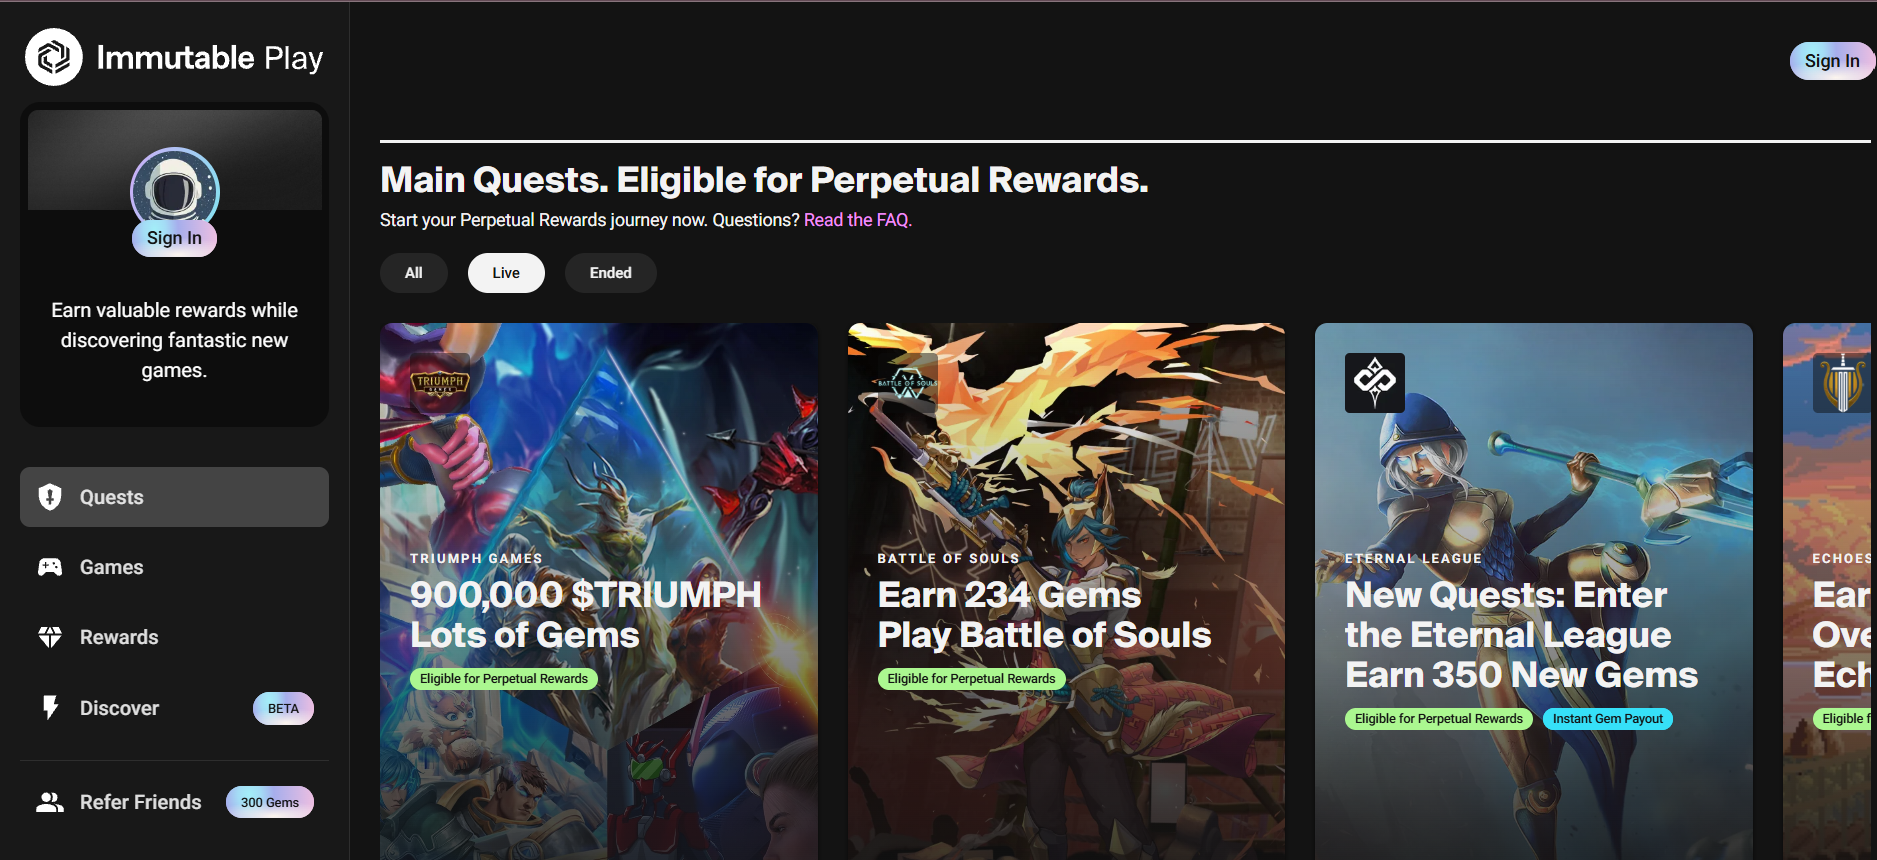Select the All quests filter
1877x860 pixels.
tap(413, 273)
